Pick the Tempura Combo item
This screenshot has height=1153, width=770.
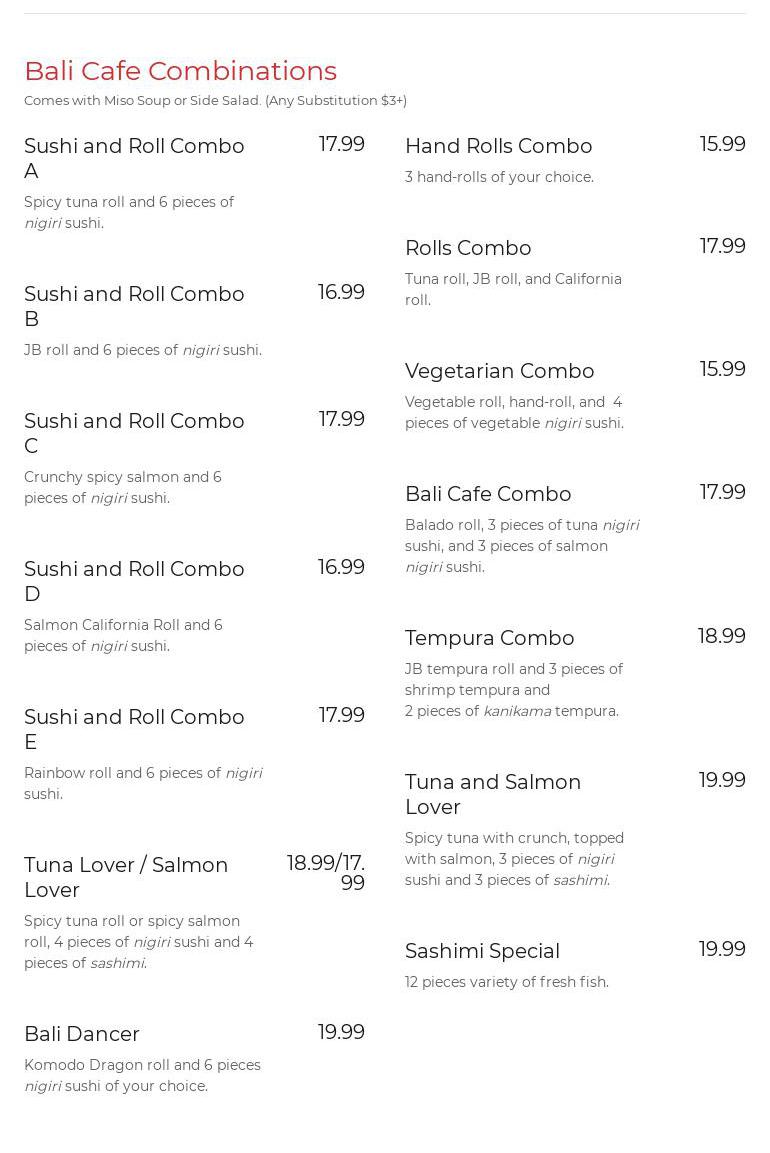[489, 638]
